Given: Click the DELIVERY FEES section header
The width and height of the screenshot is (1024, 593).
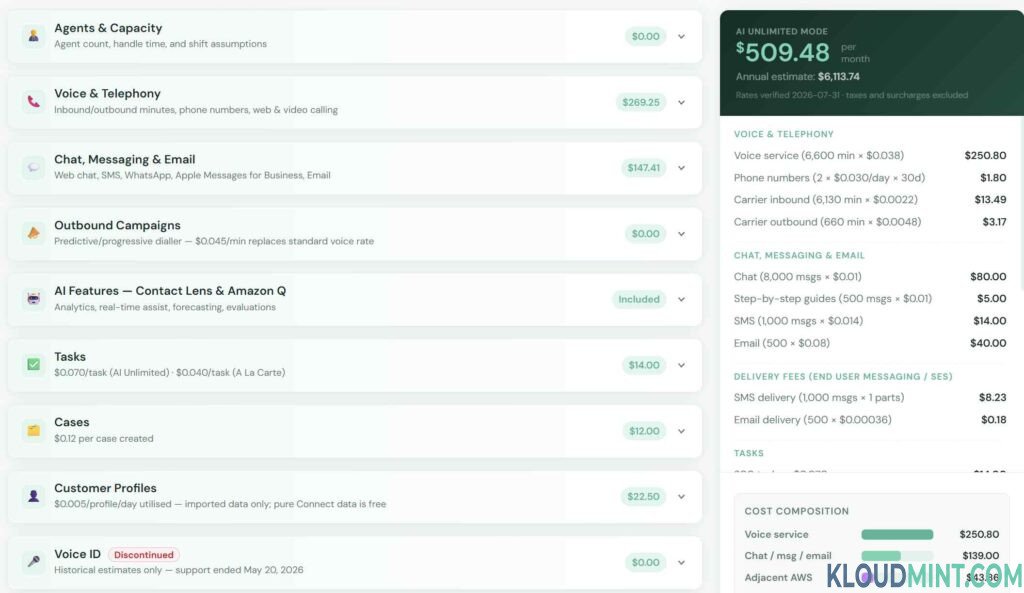Looking at the screenshot, I should click(x=842, y=377).
